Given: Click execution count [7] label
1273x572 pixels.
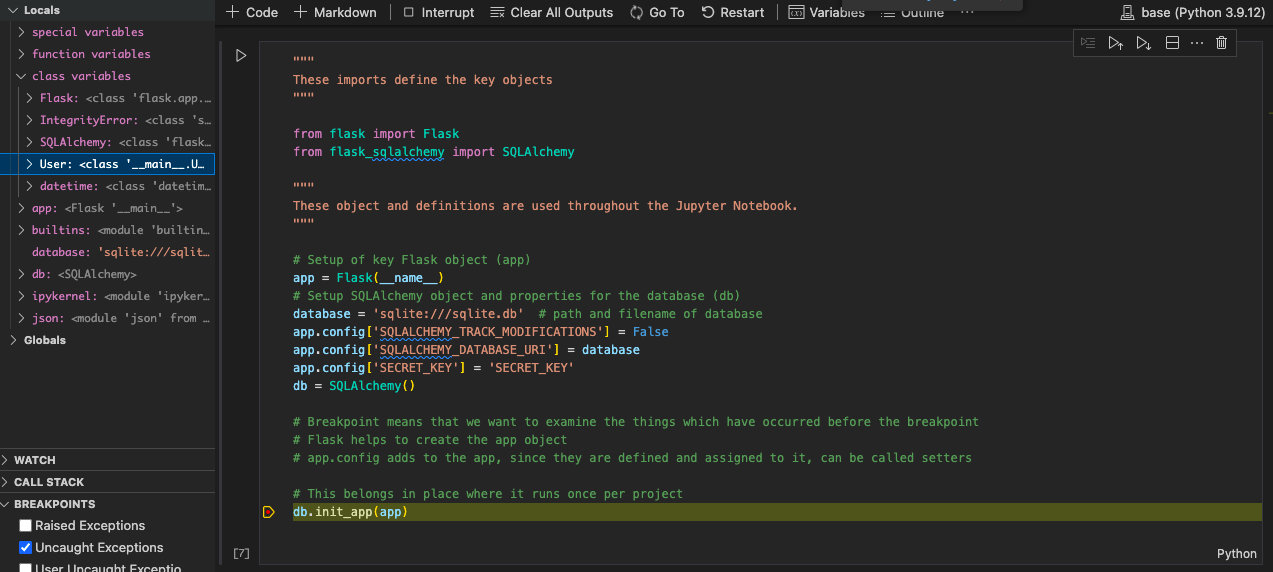Looking at the screenshot, I should [x=241, y=553].
